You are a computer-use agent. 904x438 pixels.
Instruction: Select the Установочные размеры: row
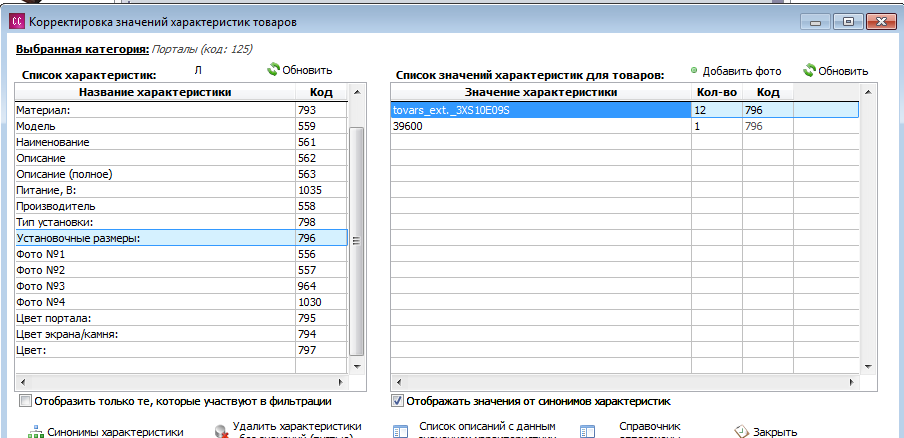(x=181, y=238)
